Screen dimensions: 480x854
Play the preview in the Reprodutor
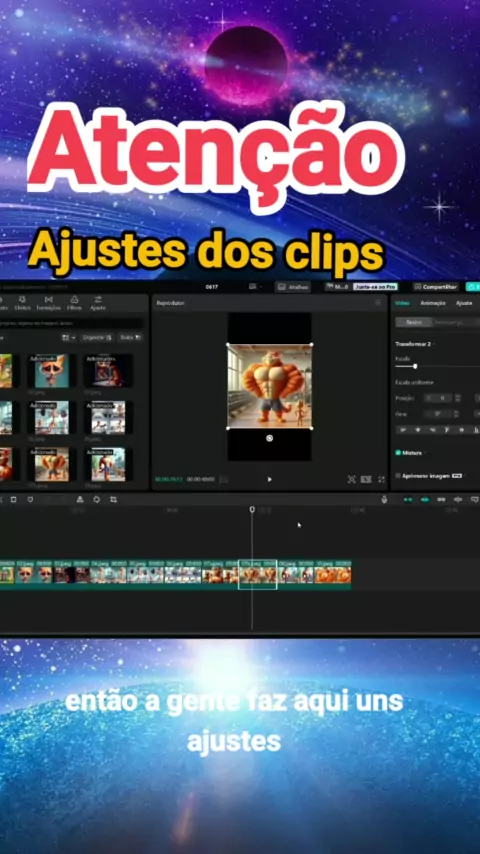click(x=269, y=479)
